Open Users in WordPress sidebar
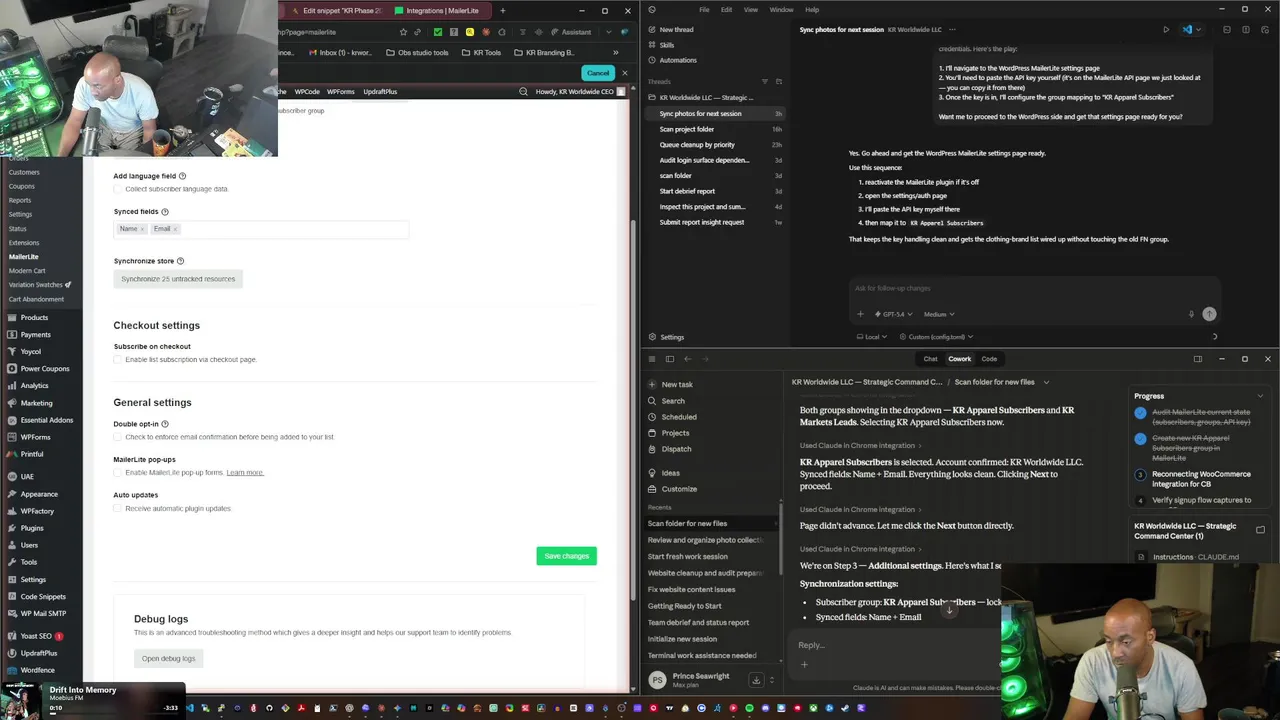Viewport: 1280px width, 720px height. pyautogui.click(x=29, y=545)
